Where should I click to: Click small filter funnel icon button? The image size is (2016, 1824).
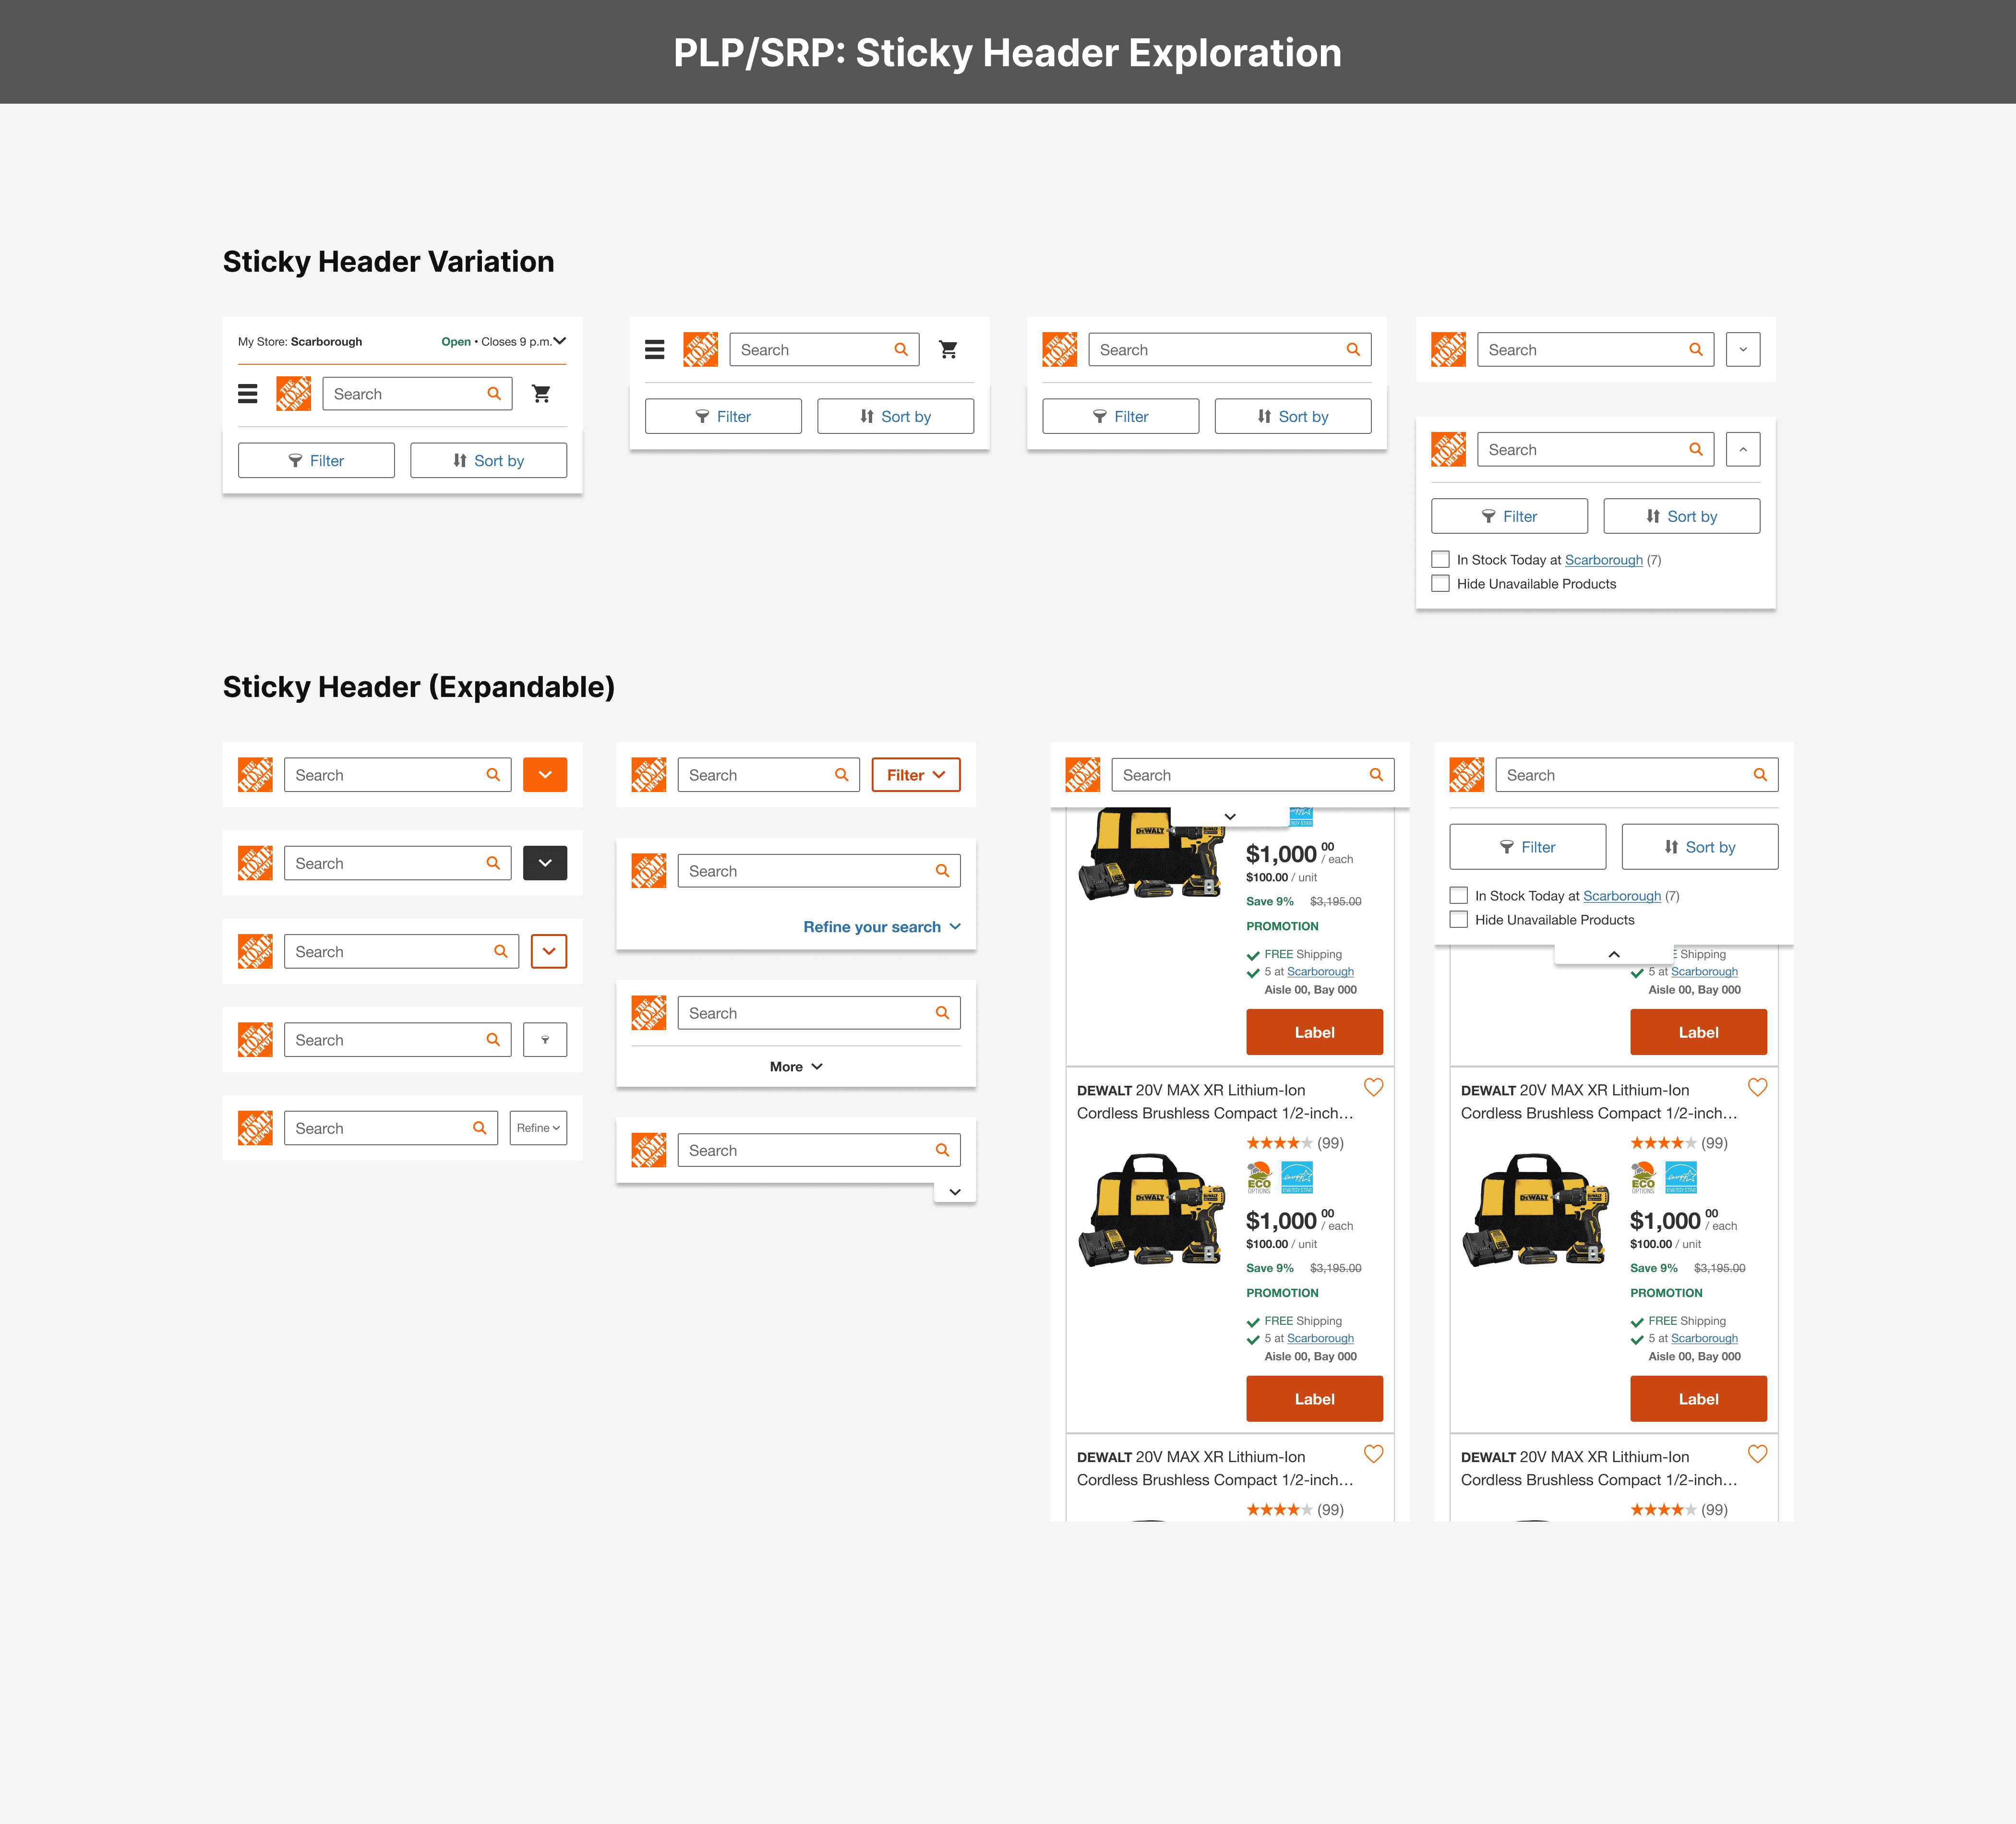[x=545, y=1040]
